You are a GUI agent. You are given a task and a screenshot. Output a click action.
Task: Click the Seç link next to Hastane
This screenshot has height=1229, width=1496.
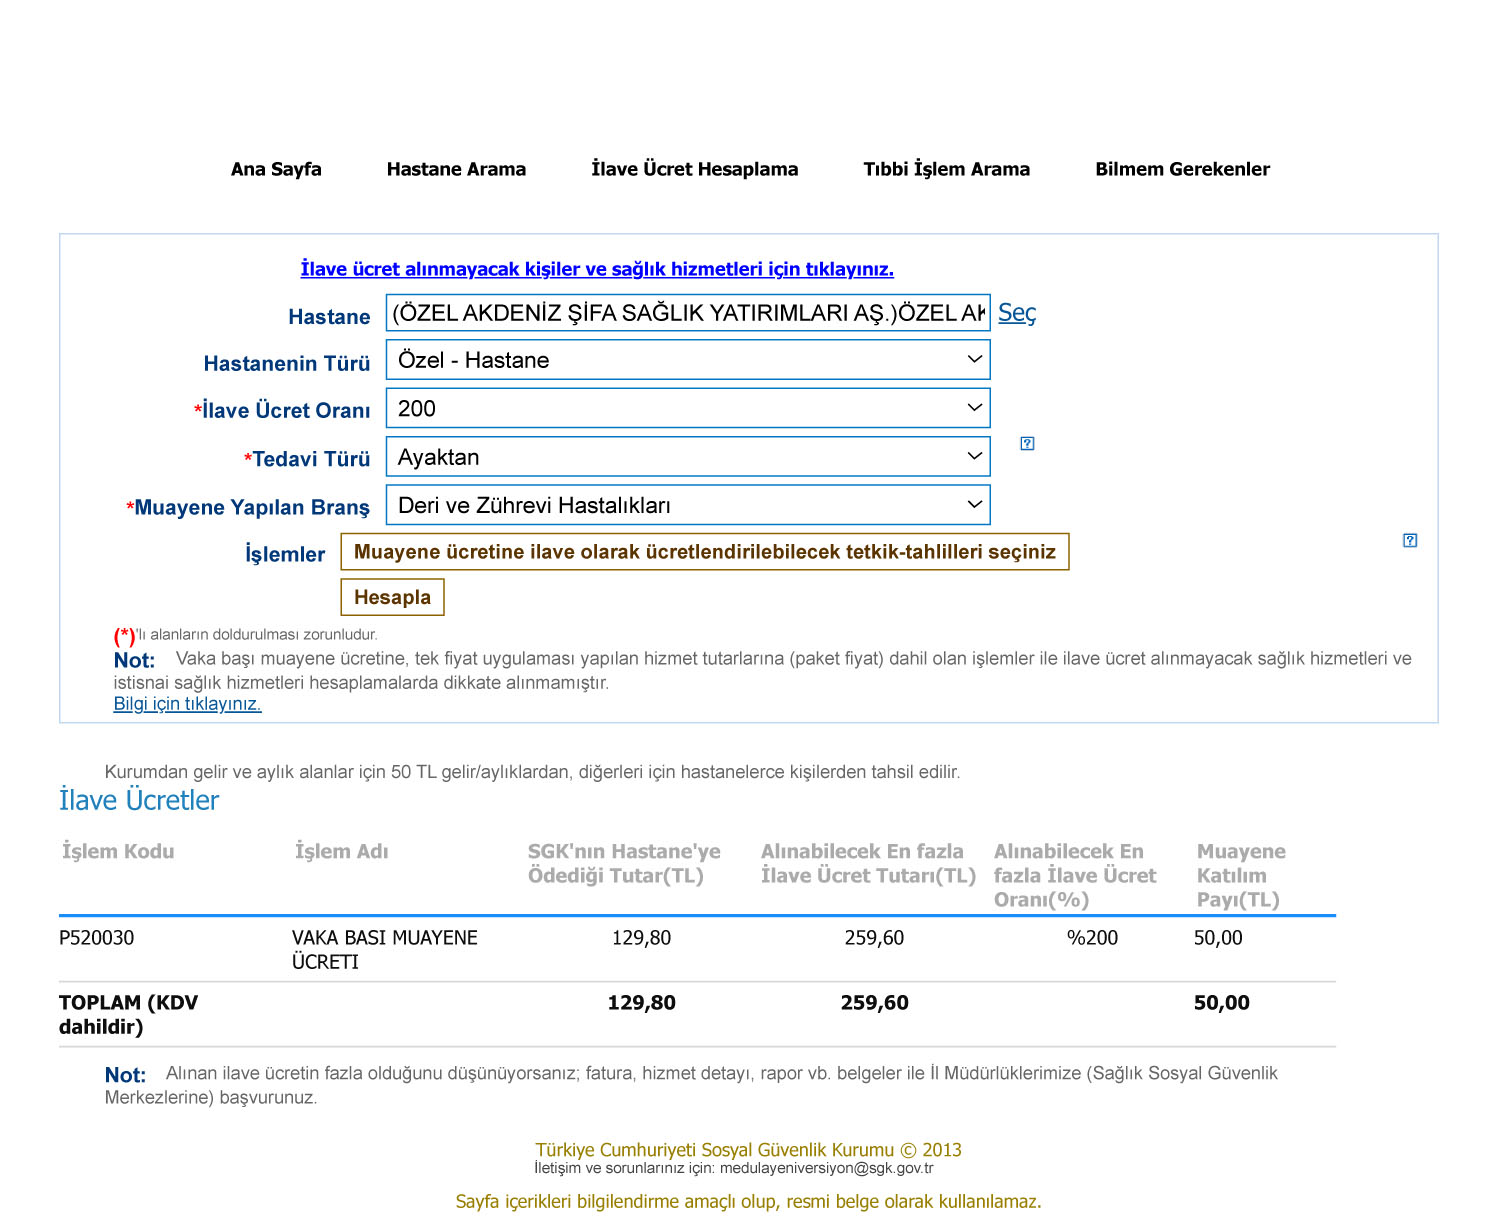(1016, 313)
